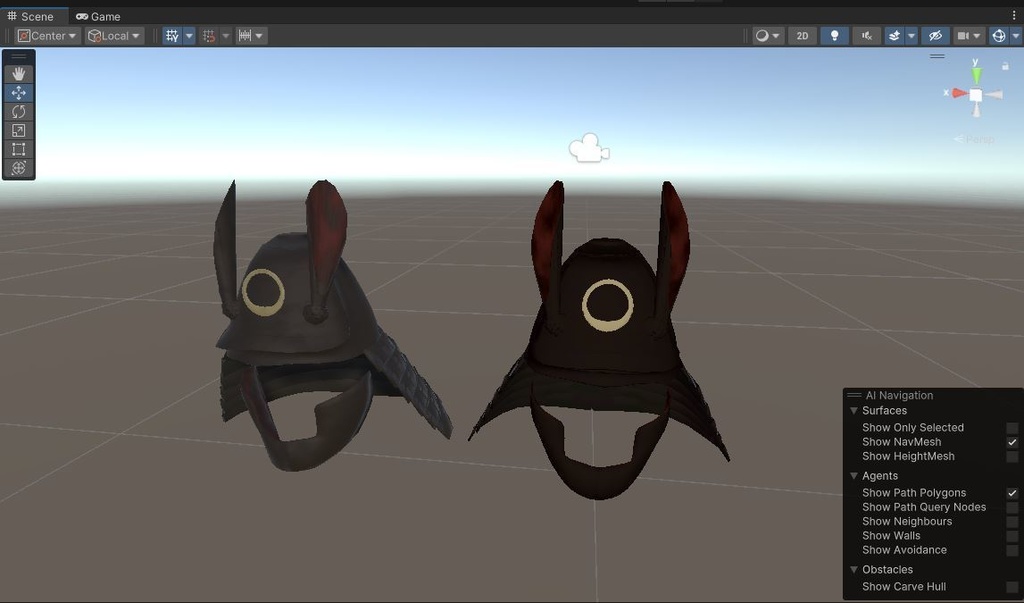Enable the Show HeightMesh checkbox
The image size is (1024, 603).
tap(1012, 457)
